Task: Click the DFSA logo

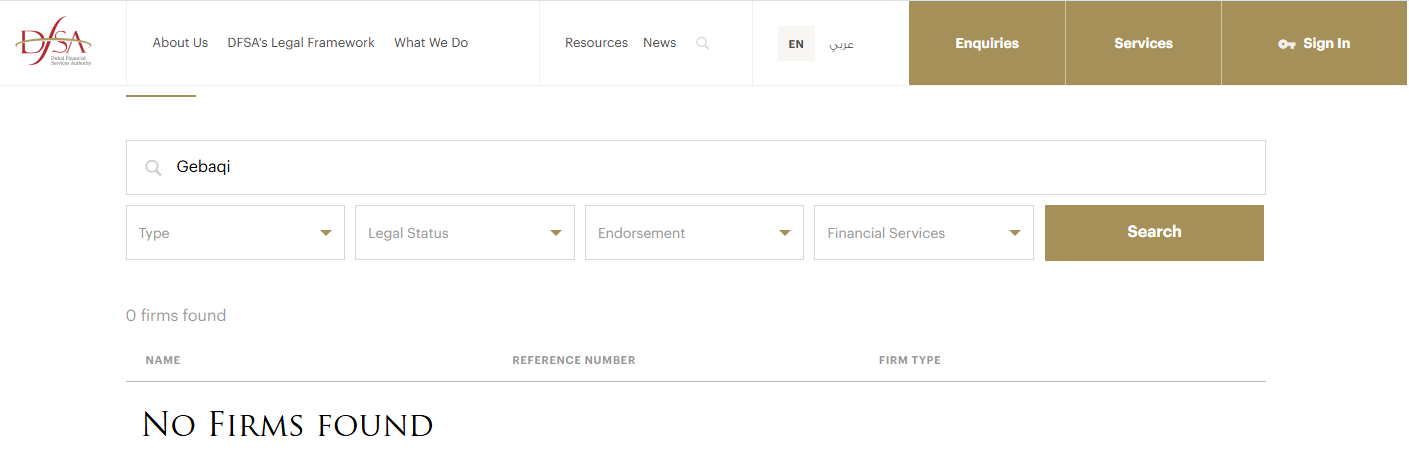Action: click(x=54, y=42)
